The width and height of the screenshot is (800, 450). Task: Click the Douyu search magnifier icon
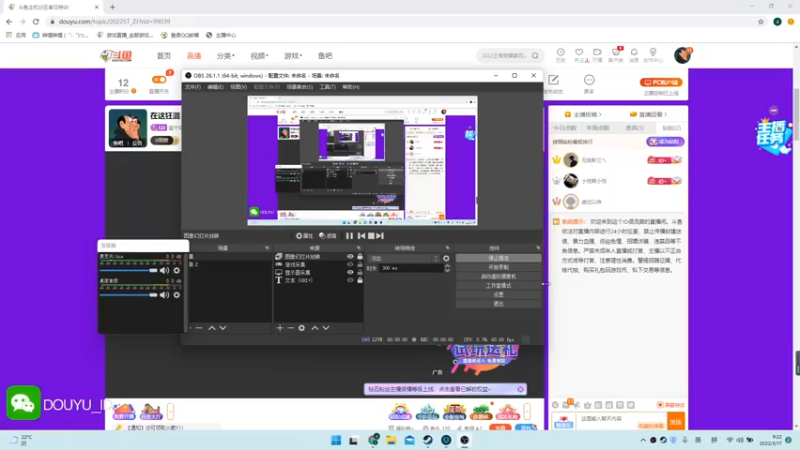pyautogui.click(x=535, y=56)
